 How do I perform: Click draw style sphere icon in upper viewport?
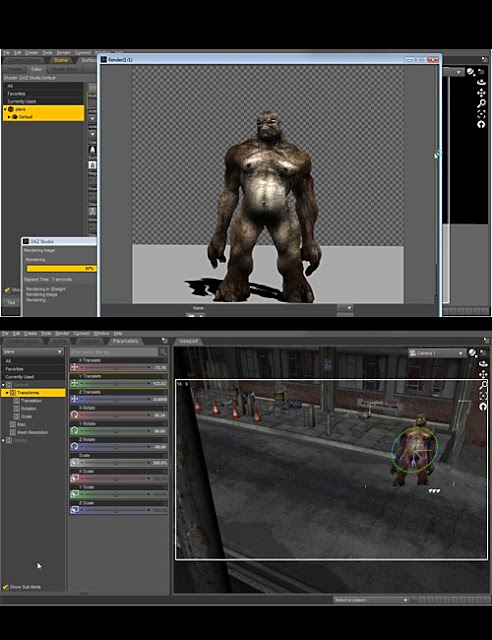(x=471, y=72)
